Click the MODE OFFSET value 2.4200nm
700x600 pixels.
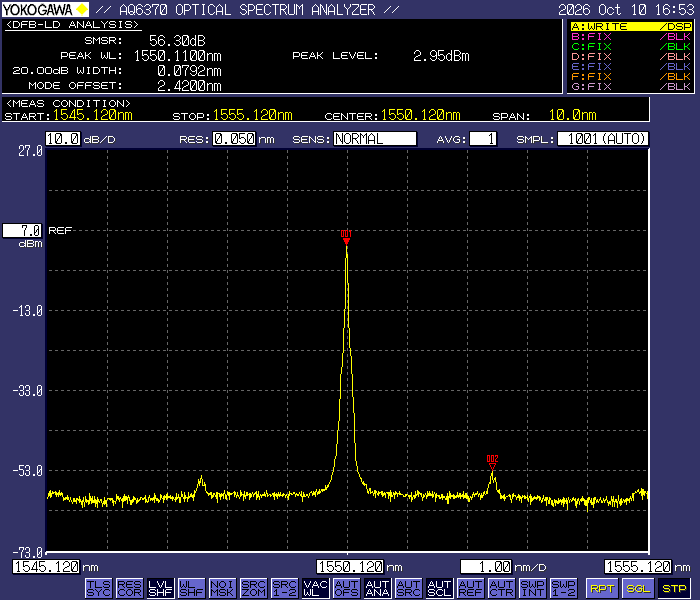click(x=189, y=86)
